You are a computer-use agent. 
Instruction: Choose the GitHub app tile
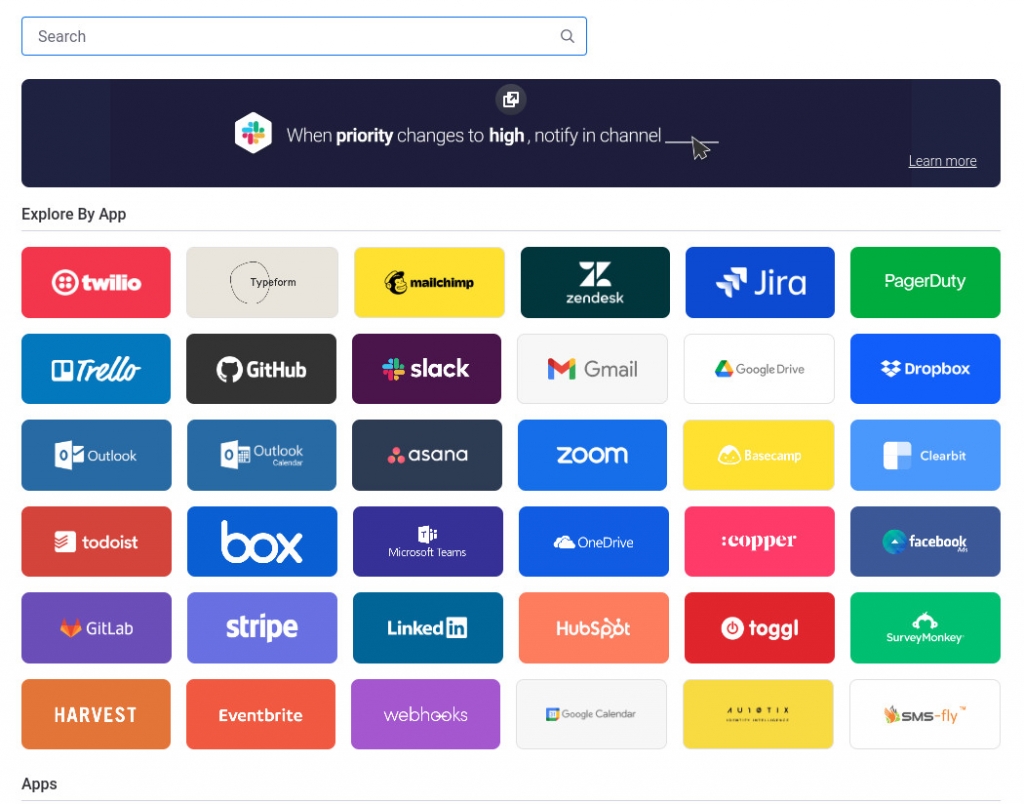(x=261, y=369)
